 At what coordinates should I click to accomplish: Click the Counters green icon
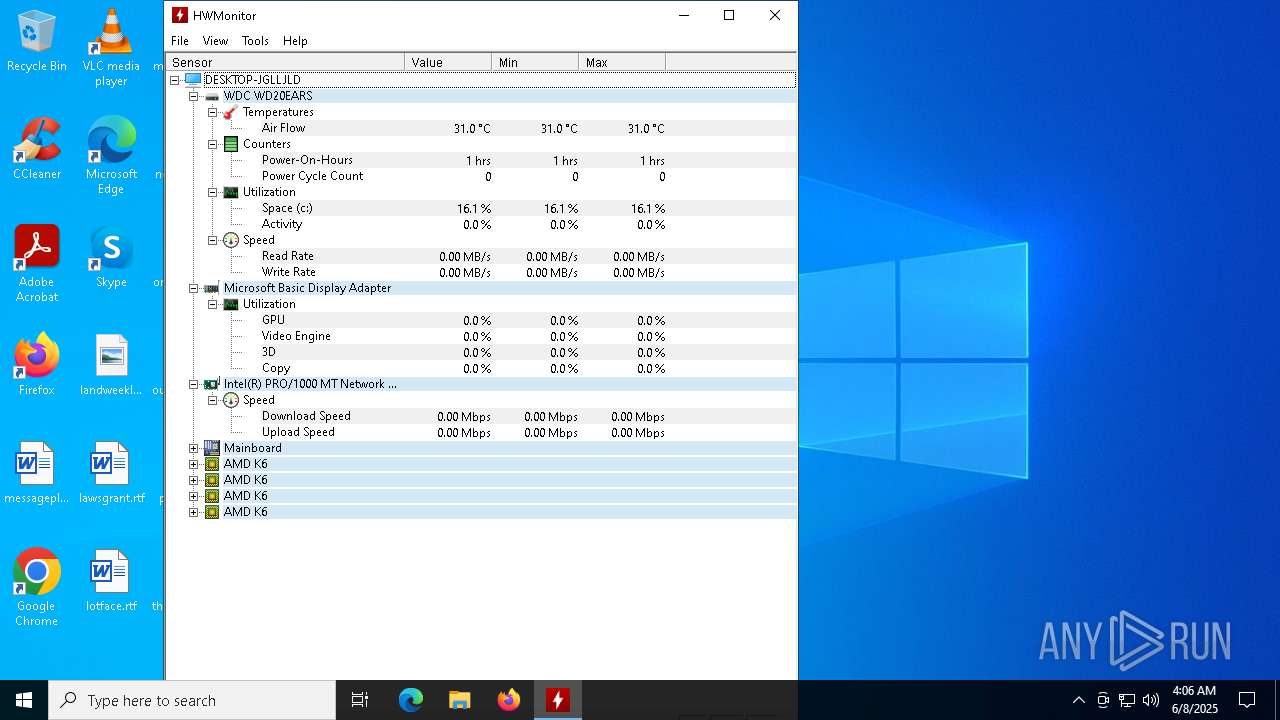[231, 144]
